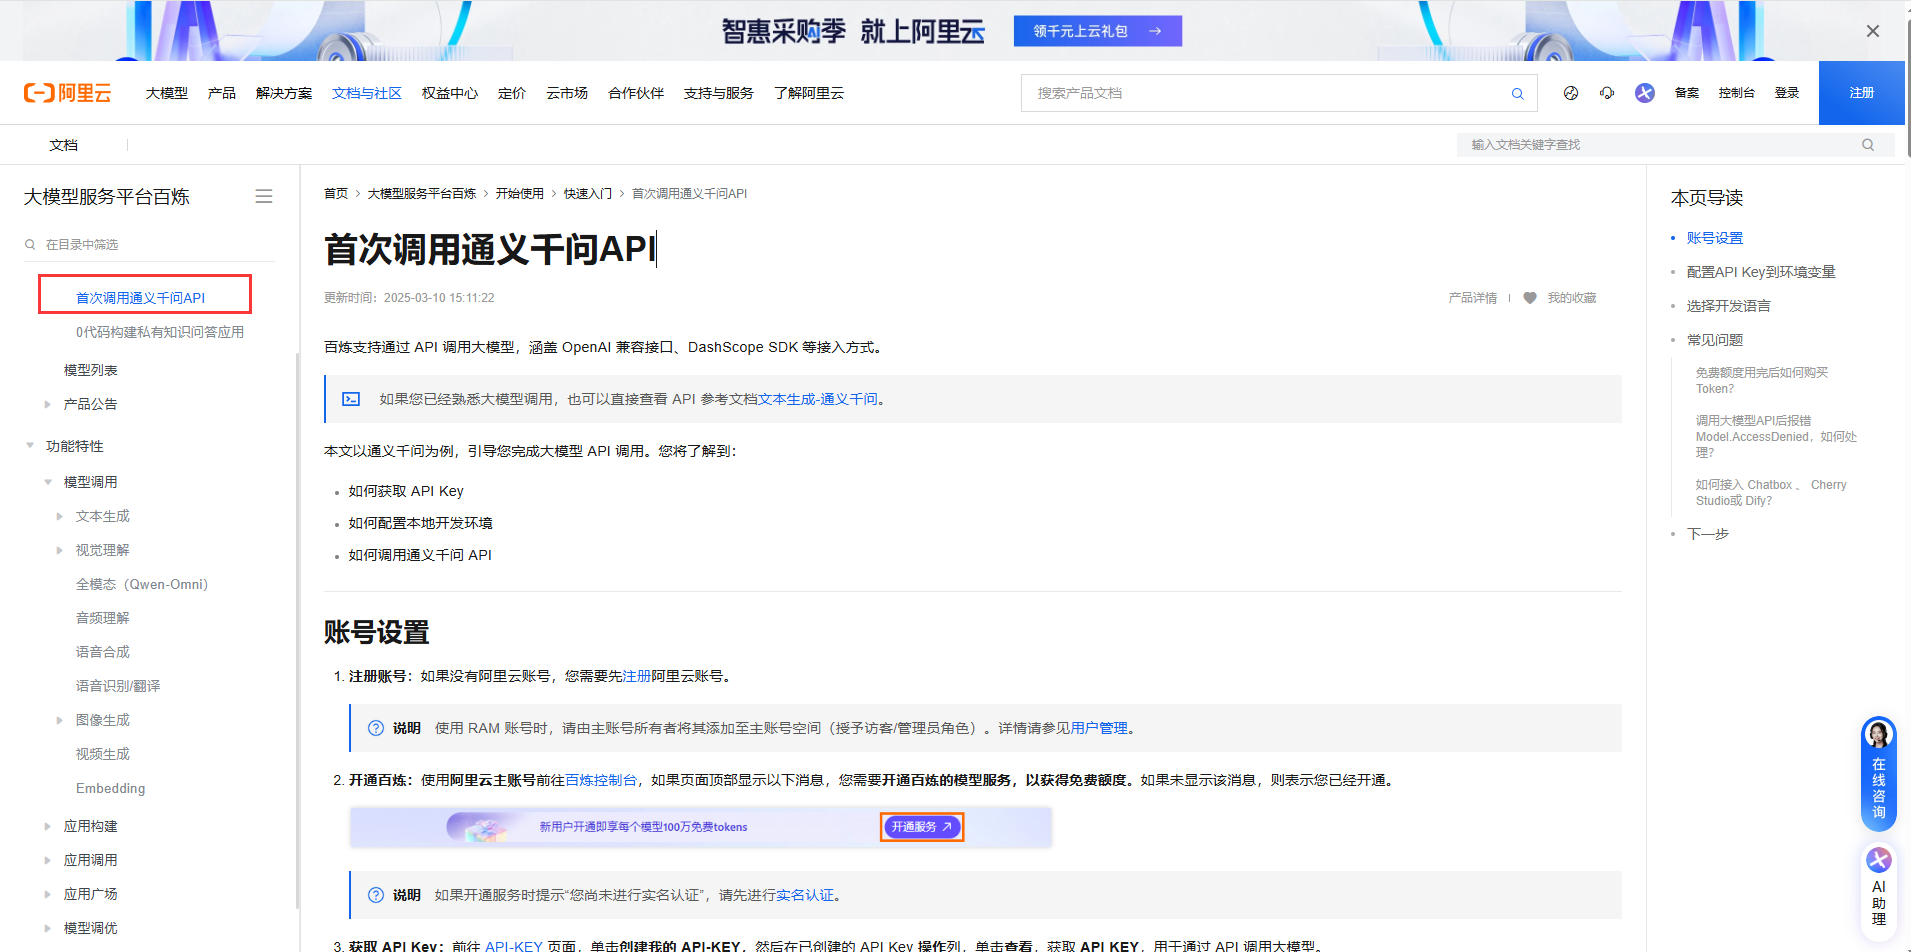Click the 在目录中筛选 filter field

click(x=150, y=244)
